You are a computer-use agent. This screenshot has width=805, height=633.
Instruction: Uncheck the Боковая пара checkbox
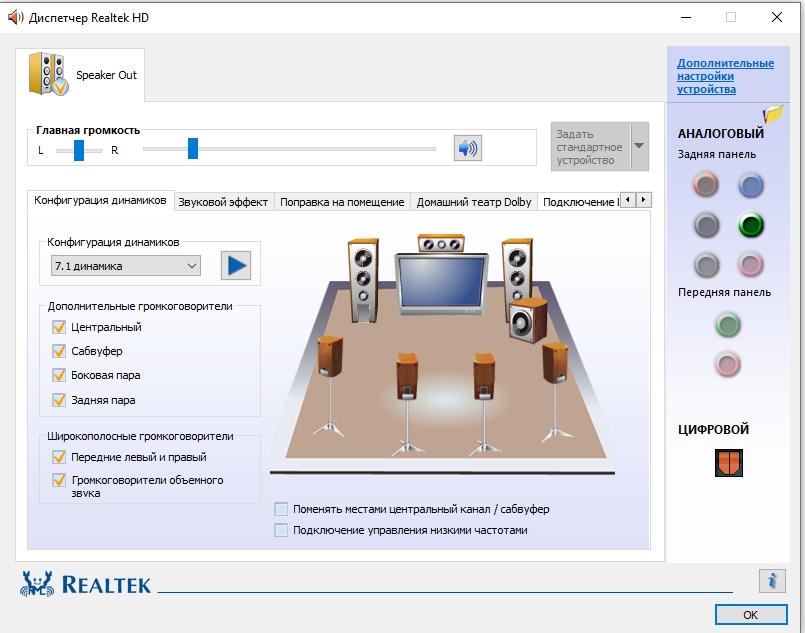point(59,375)
